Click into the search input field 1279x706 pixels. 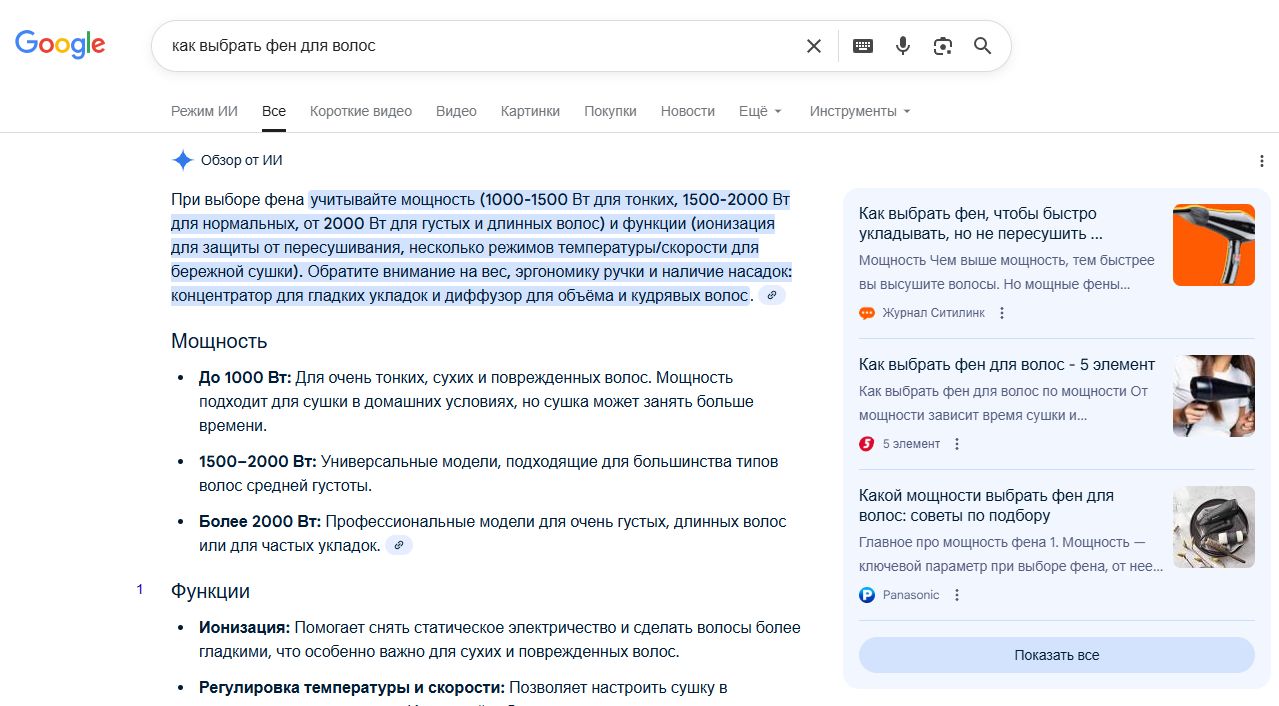480,46
